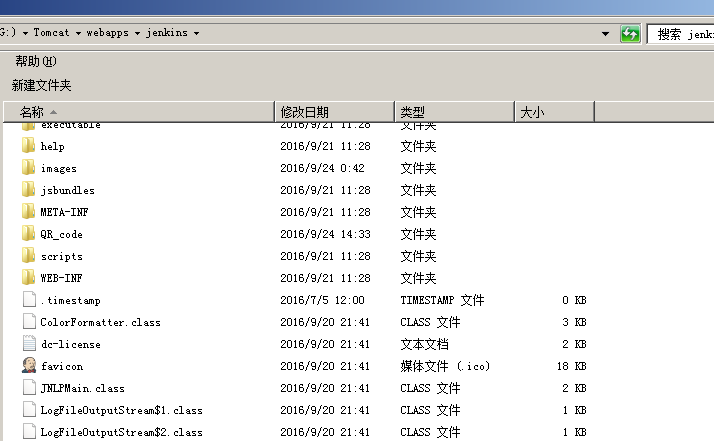Select the favicon file name
The width and height of the screenshot is (714, 441).
click(x=61, y=366)
